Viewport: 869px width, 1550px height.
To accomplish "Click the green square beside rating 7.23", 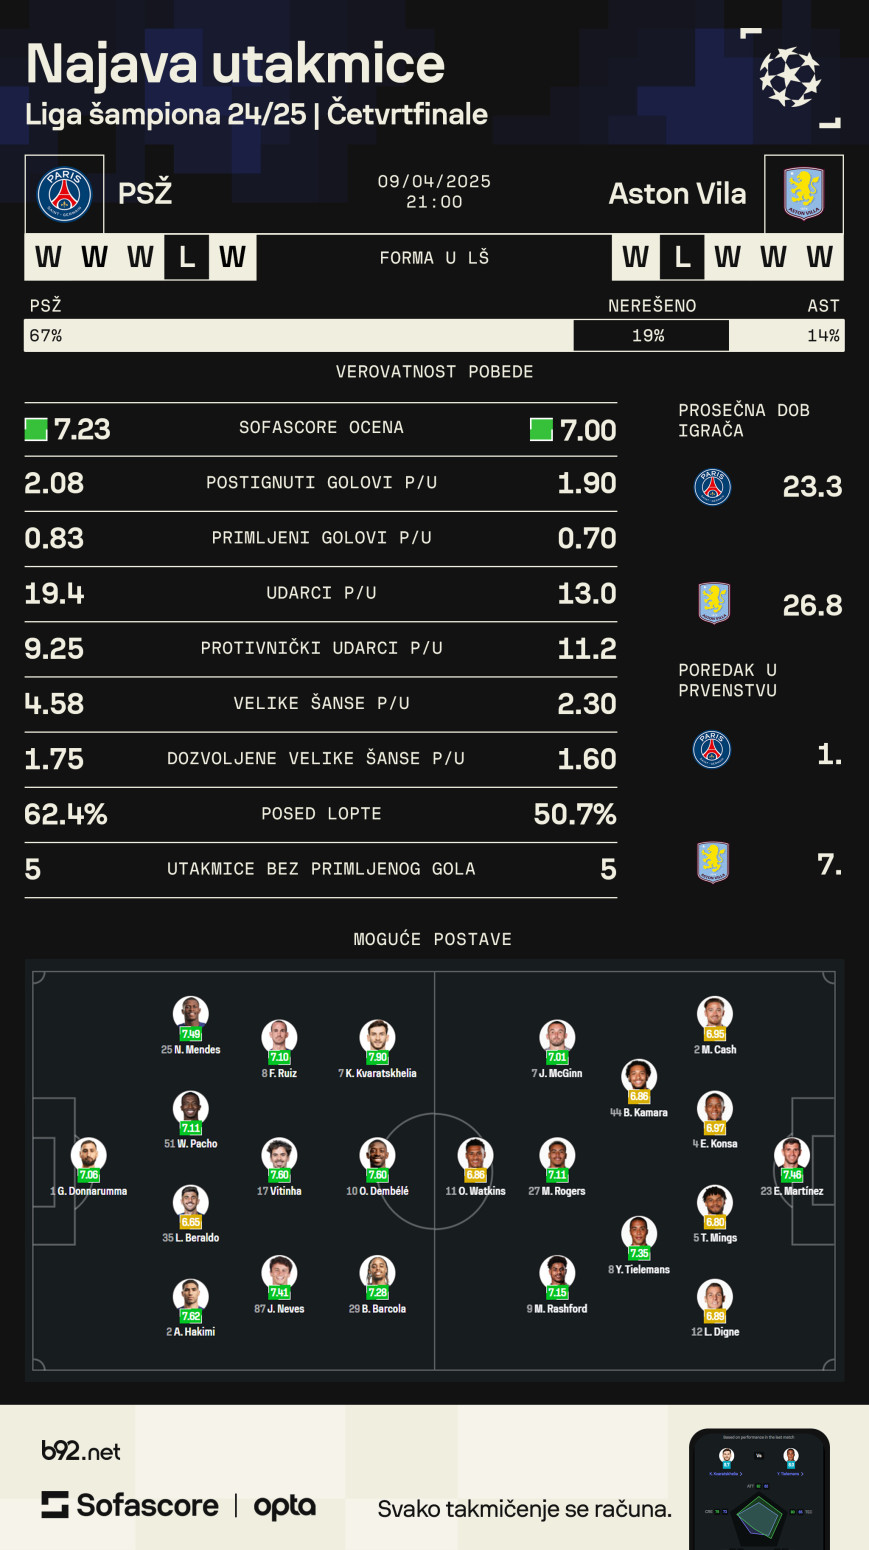I will click(36, 430).
